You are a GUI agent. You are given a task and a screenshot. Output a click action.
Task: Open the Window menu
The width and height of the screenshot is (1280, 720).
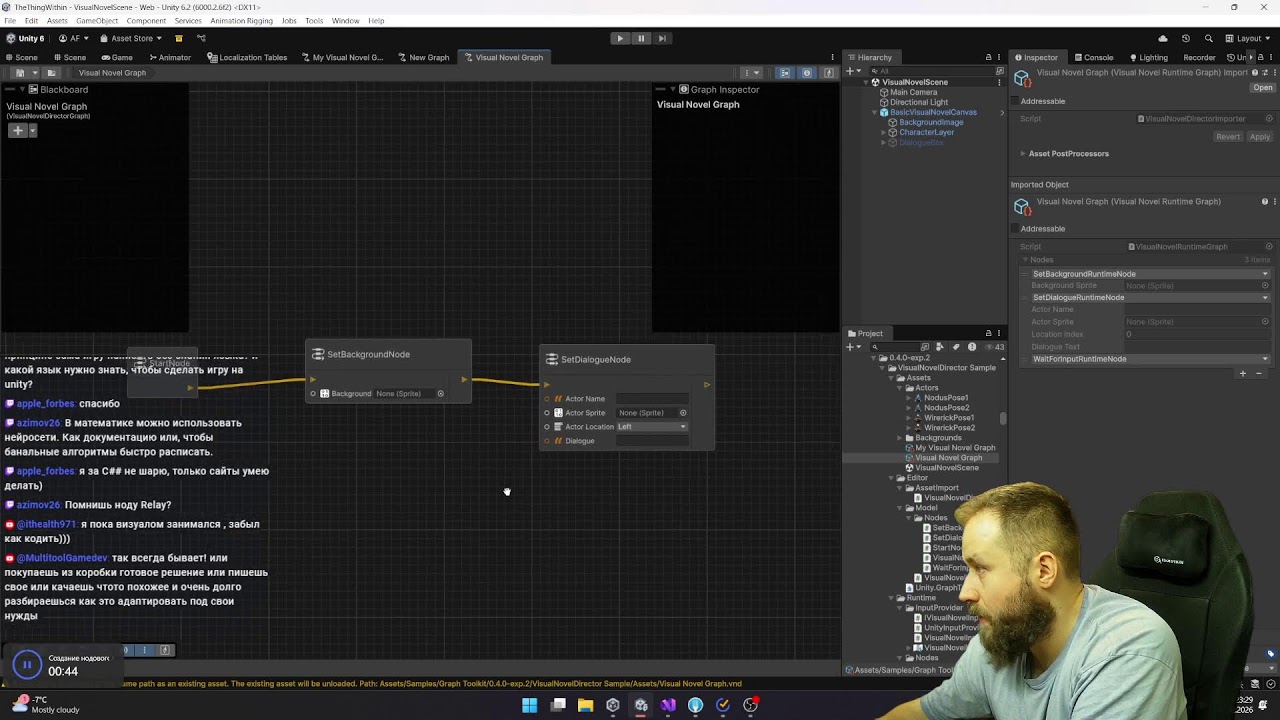pyautogui.click(x=345, y=21)
